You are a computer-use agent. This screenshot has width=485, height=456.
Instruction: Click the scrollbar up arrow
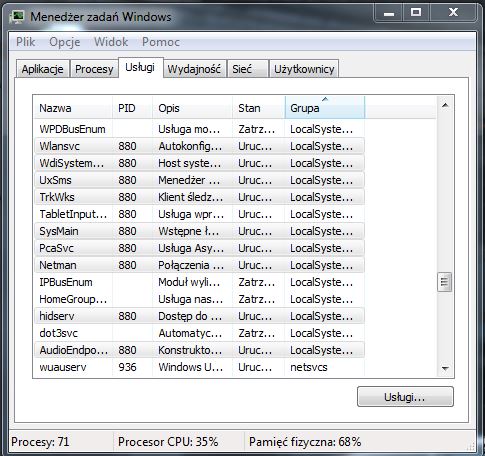tap(445, 106)
